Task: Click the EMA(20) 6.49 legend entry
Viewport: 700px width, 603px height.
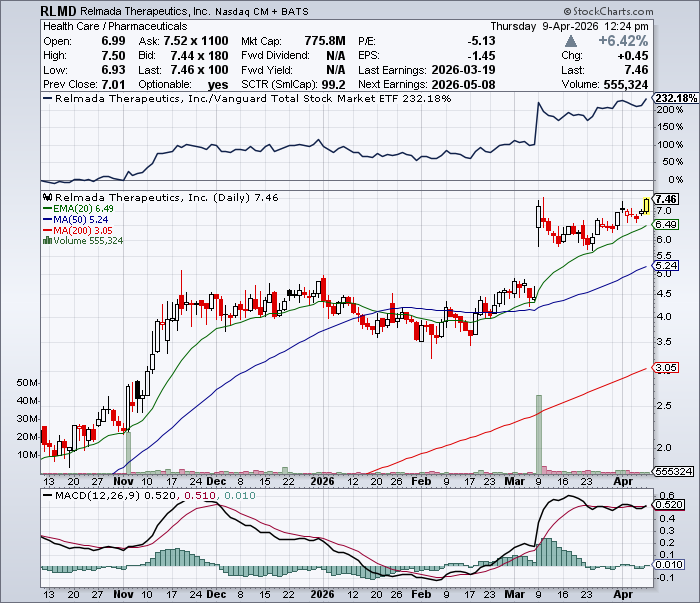Action: pos(78,208)
